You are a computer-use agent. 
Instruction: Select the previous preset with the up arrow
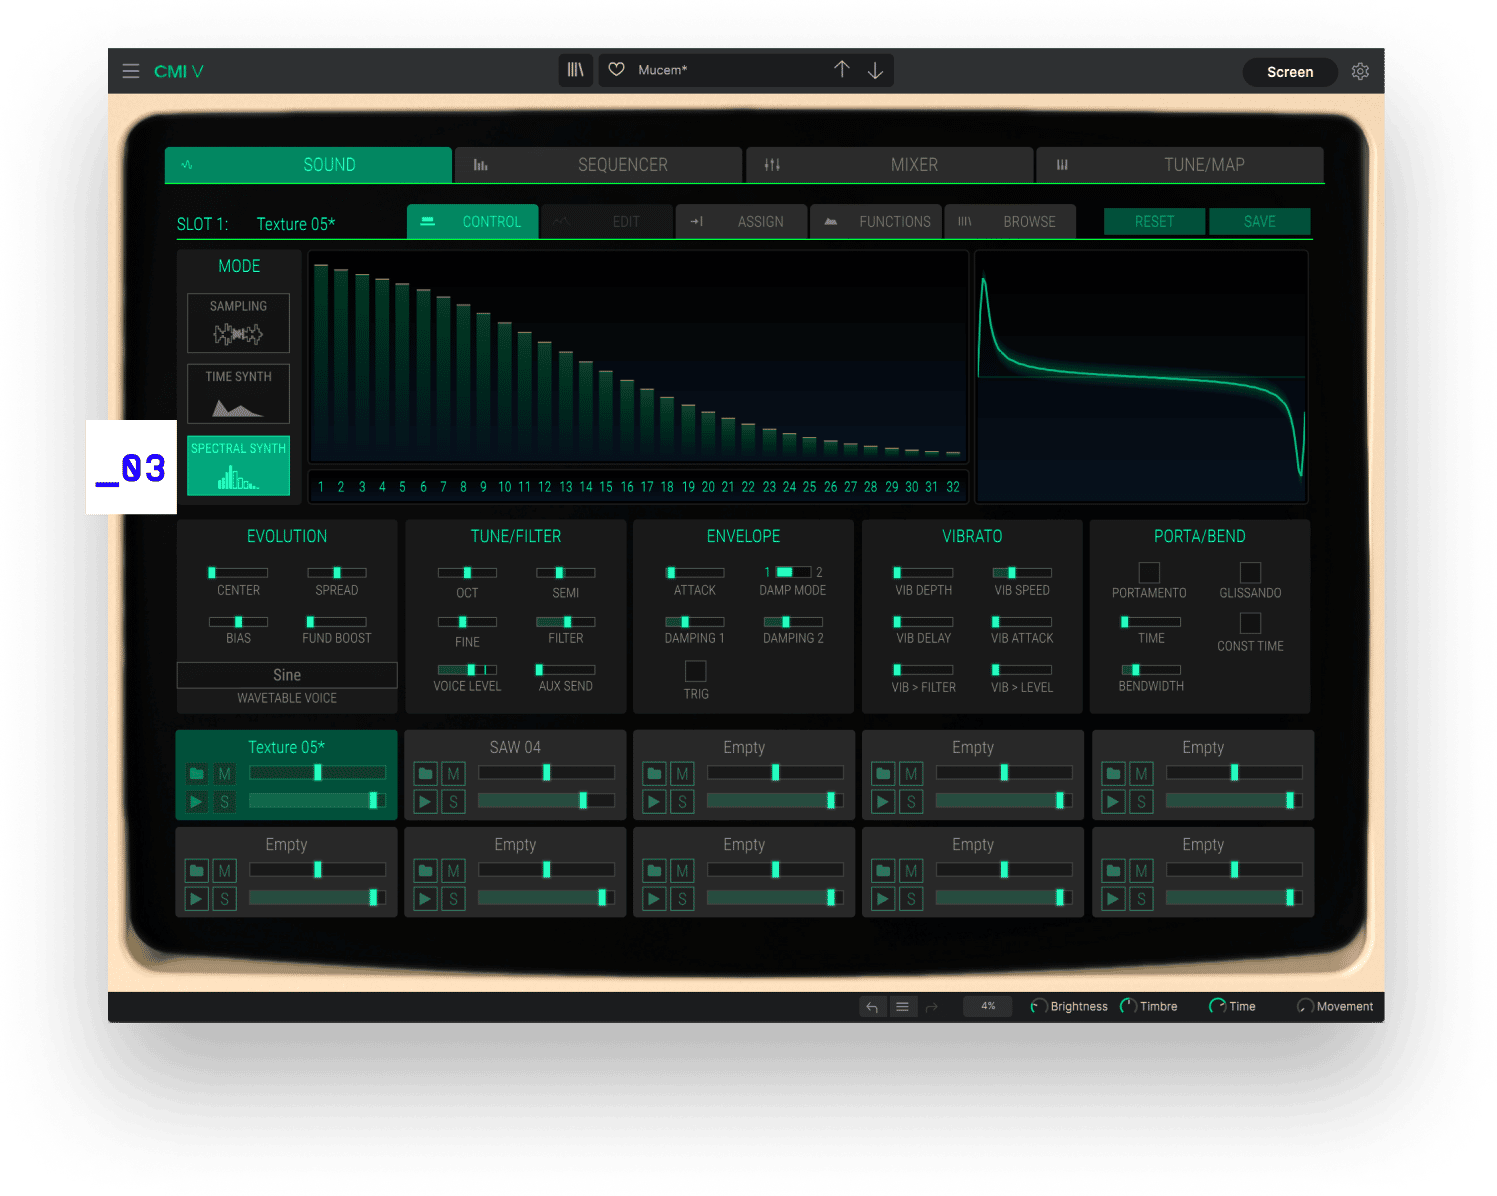[x=842, y=70]
